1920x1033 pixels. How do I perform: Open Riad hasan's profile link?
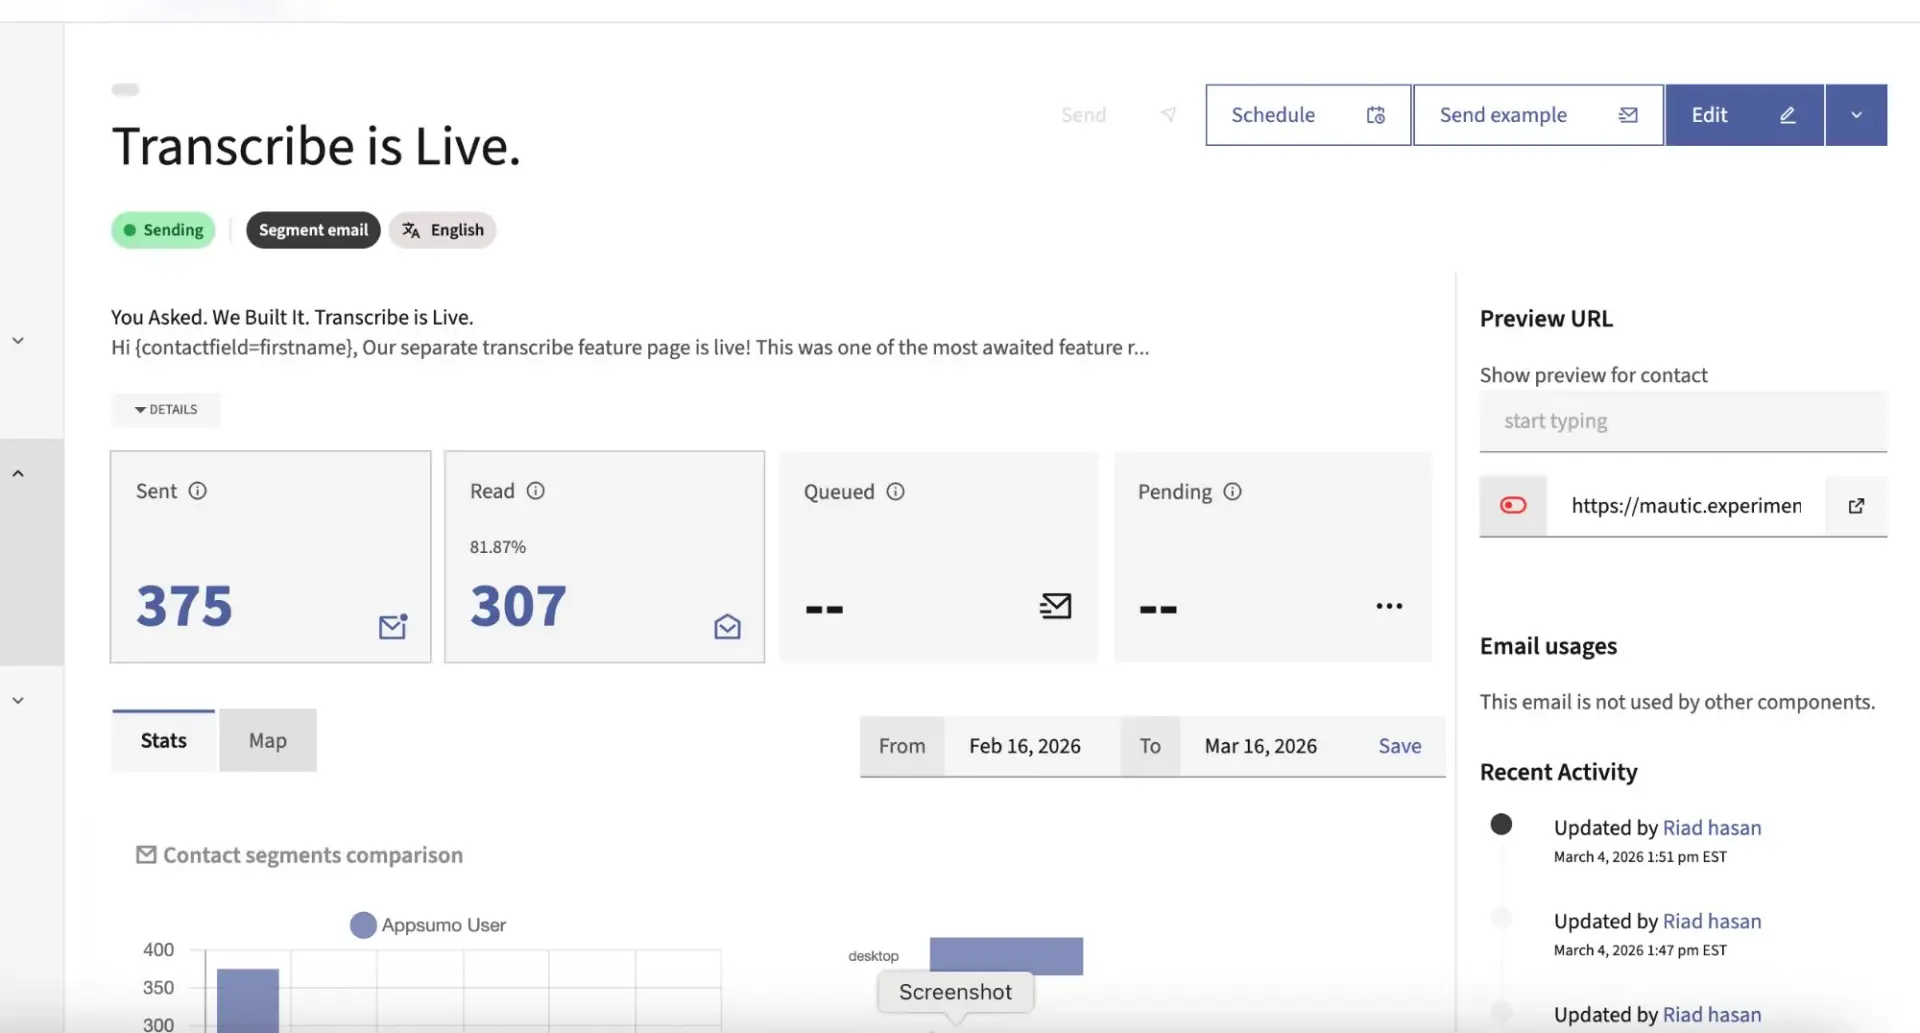pos(1712,827)
